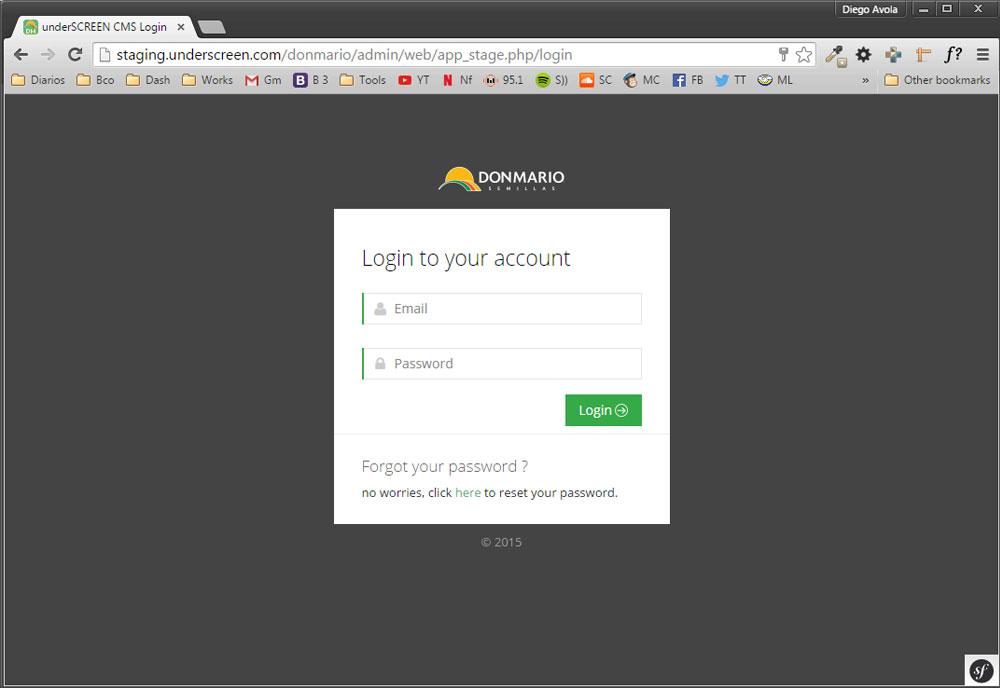
Task: Open a new browser tab
Action: 212,27
